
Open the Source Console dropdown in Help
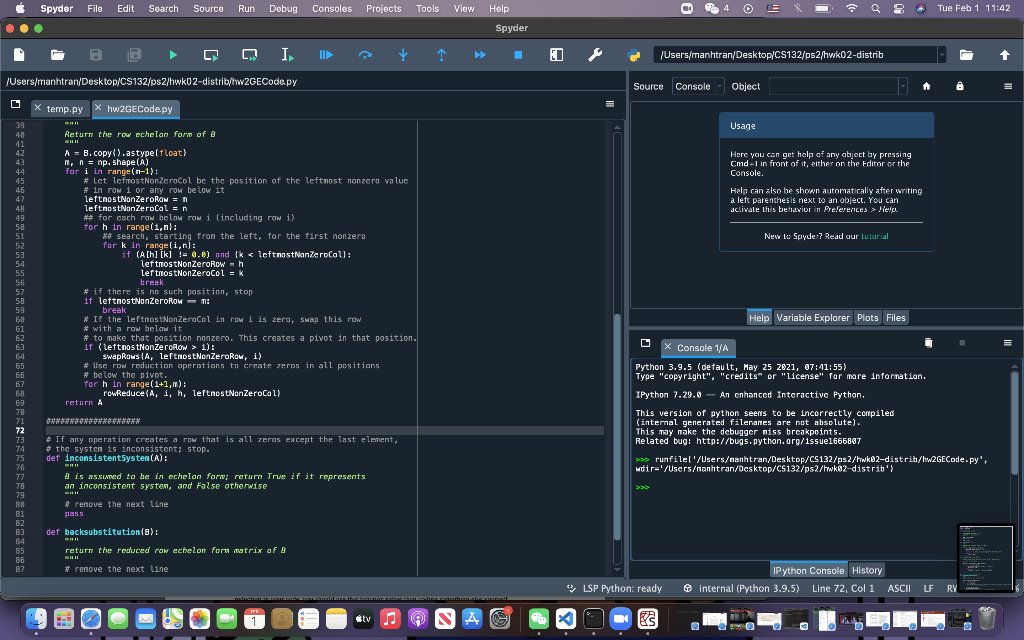tap(697, 87)
